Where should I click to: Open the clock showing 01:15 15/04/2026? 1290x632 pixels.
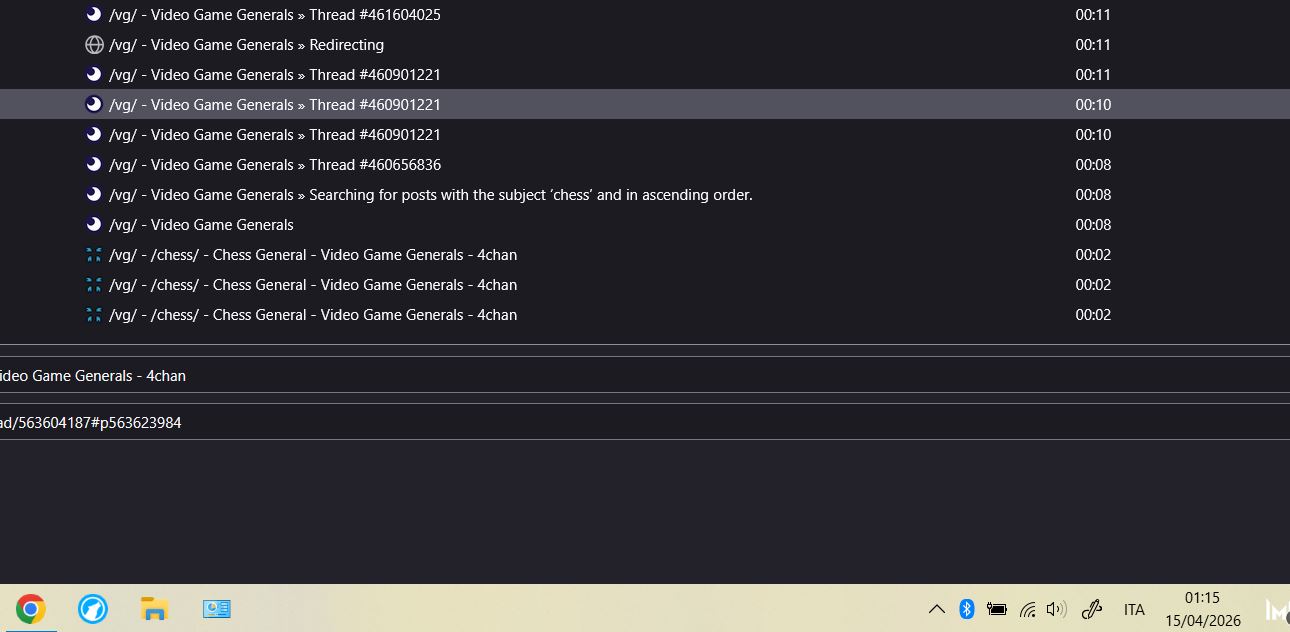pos(1203,609)
